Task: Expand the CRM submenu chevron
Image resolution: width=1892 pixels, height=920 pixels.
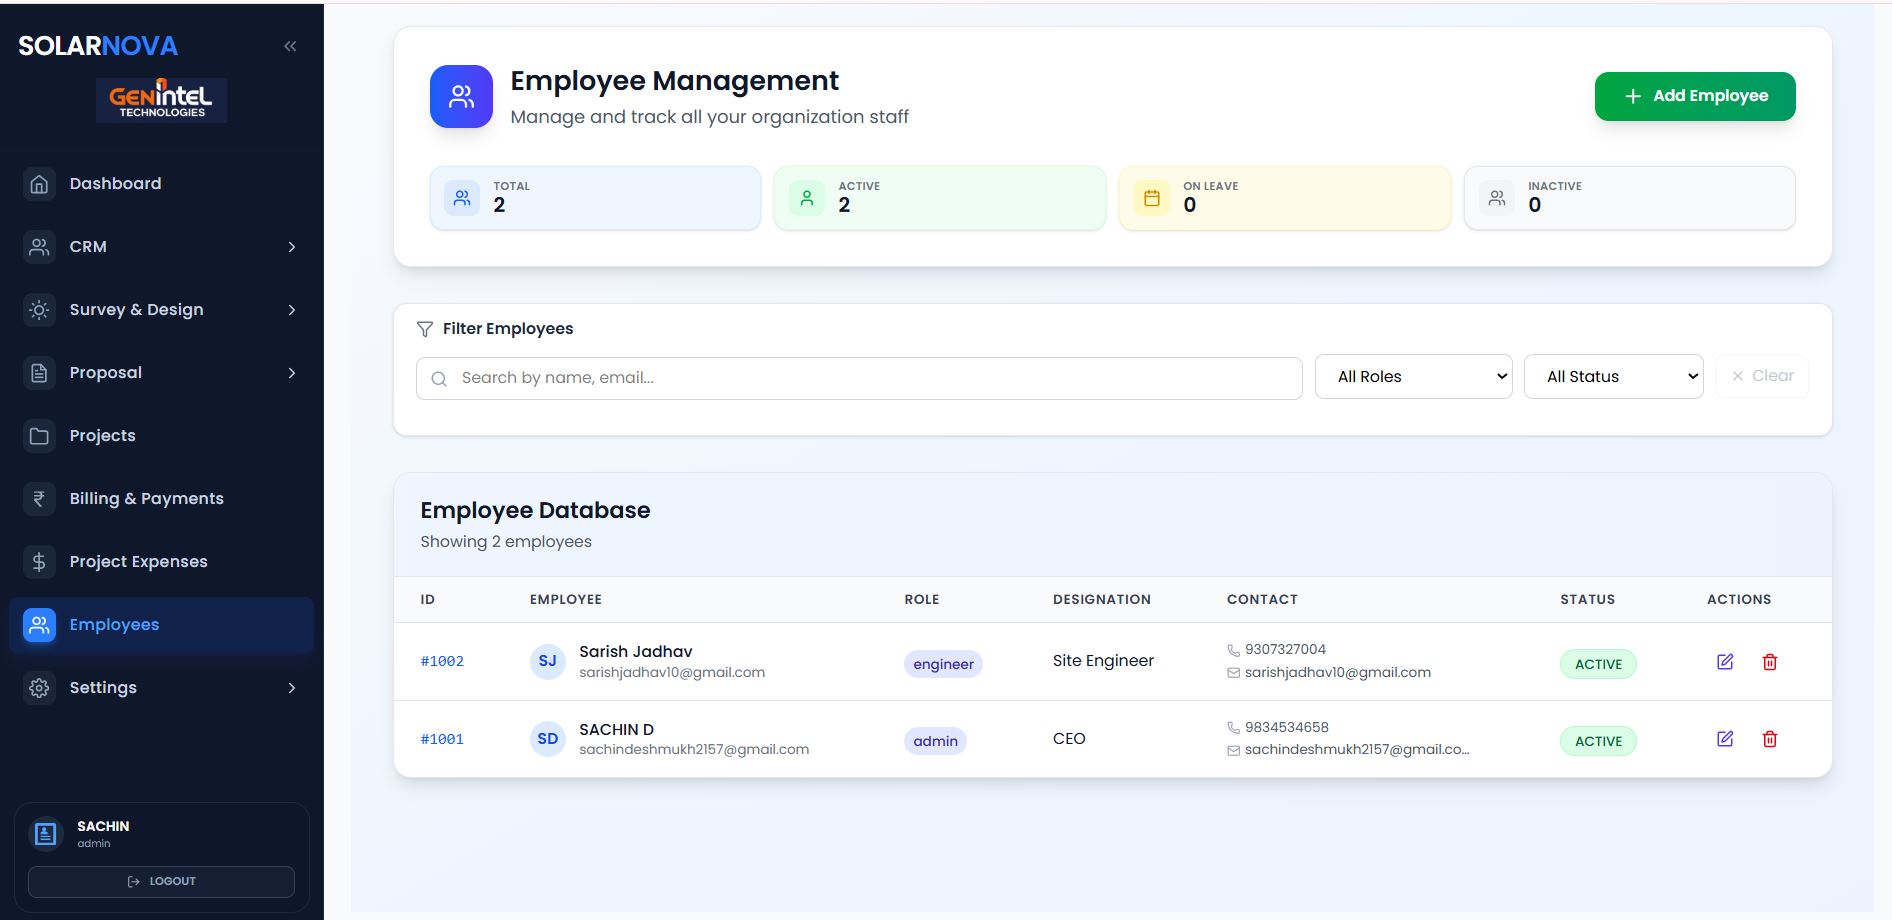Action: tap(291, 247)
